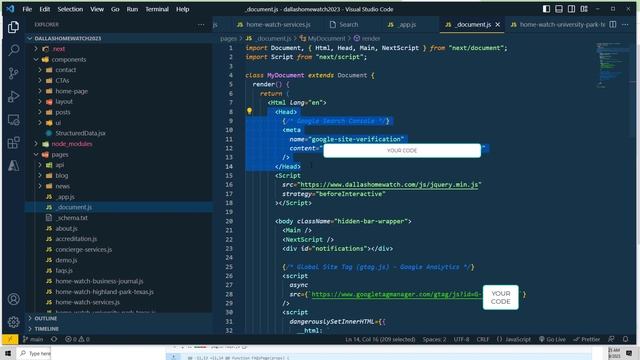Screen dimensions: 640x360
Task: Open the Azure view in activity bar
Action: click(13, 165)
